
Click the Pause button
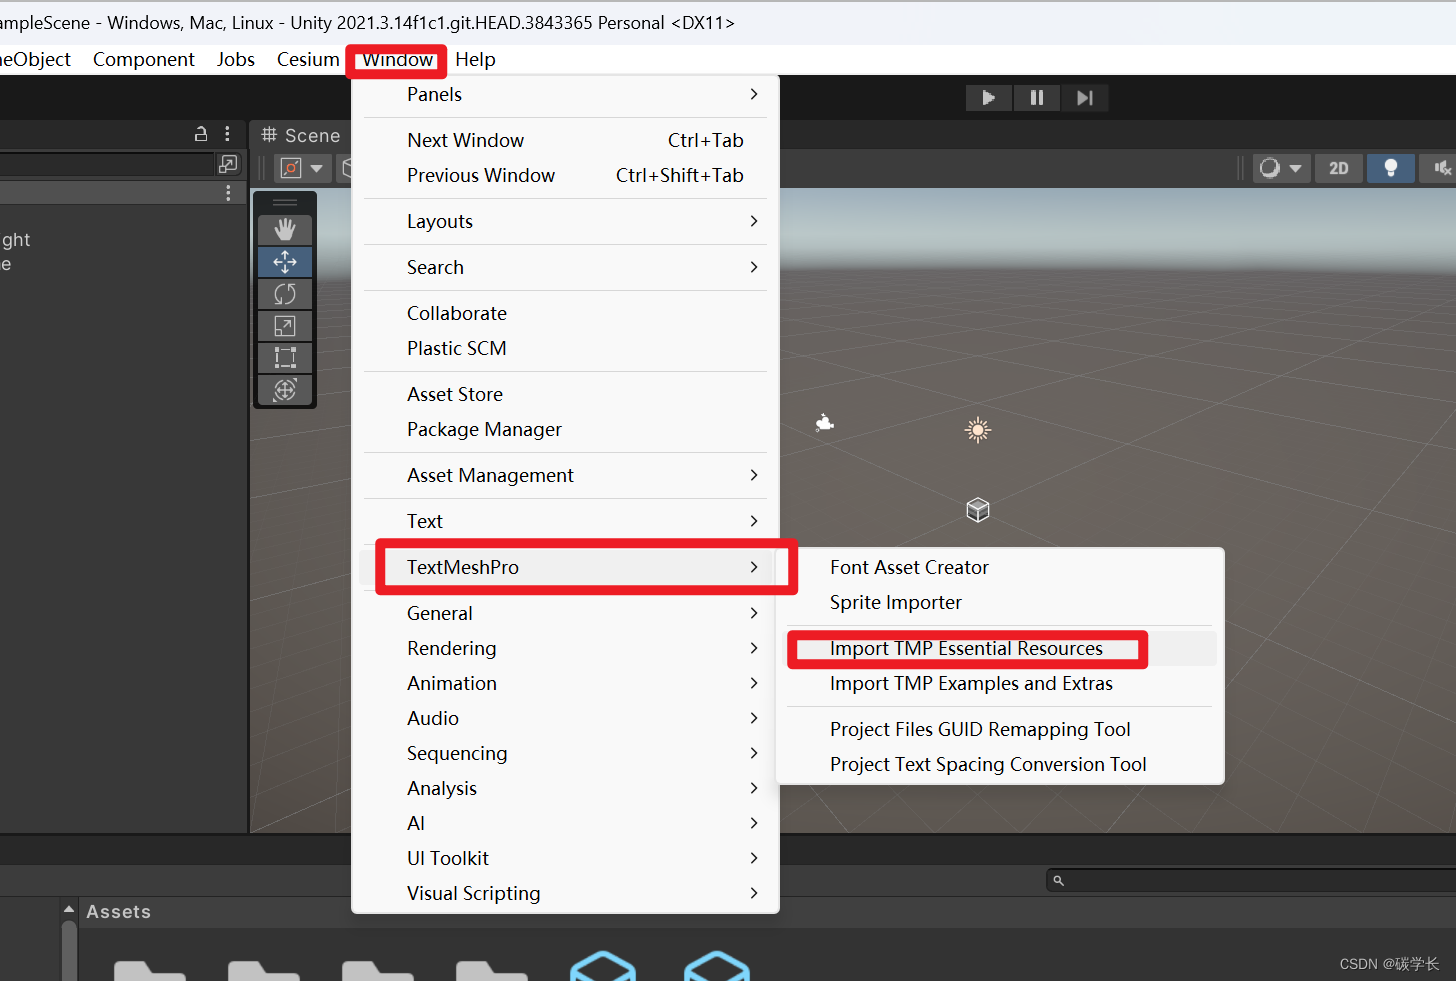point(1037,98)
